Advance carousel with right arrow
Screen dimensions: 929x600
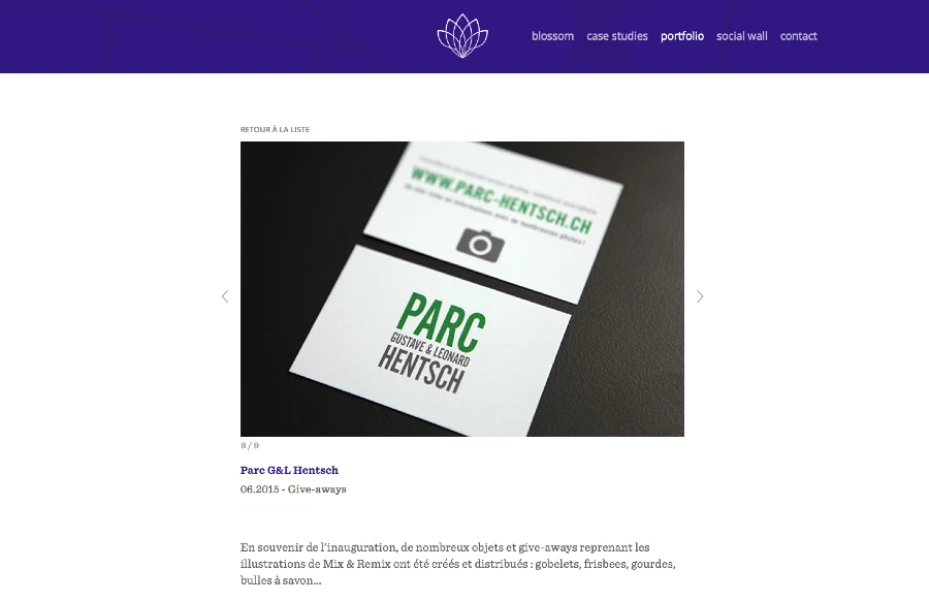click(x=700, y=296)
